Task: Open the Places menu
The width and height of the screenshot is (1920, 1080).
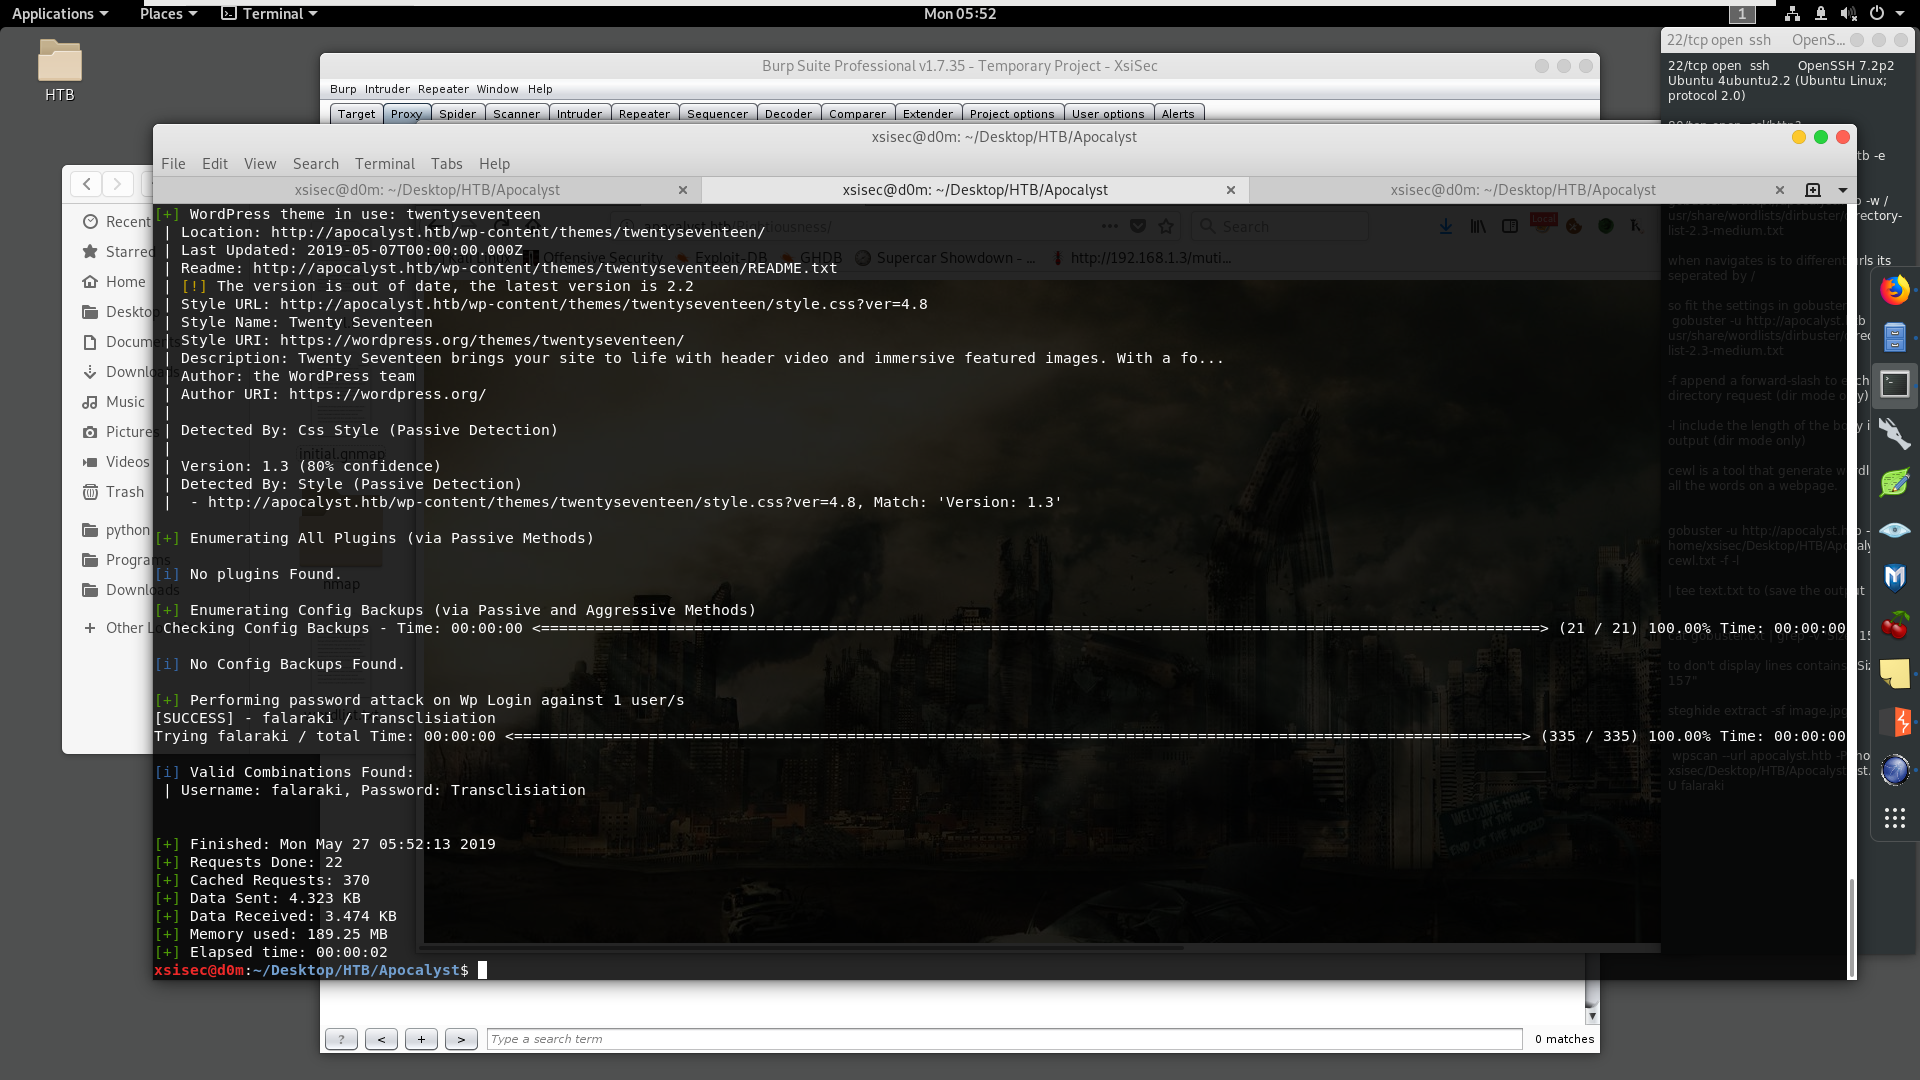Action: click(x=168, y=14)
